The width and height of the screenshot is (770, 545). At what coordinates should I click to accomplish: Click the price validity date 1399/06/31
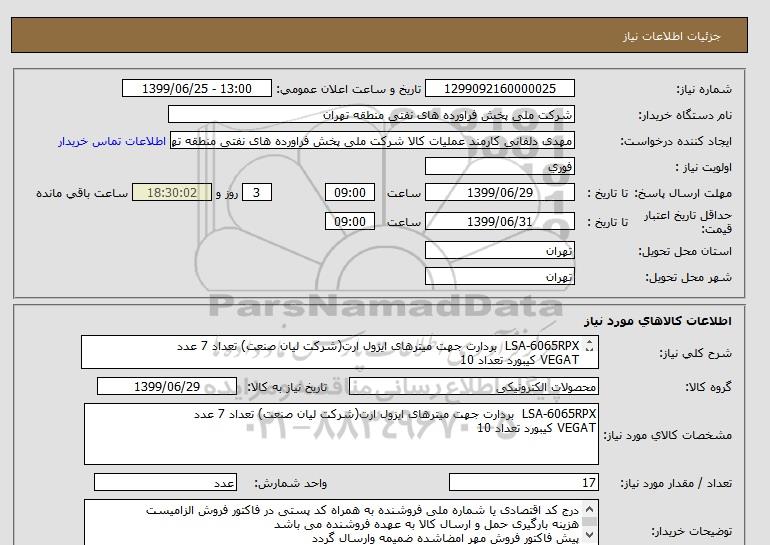pos(499,221)
